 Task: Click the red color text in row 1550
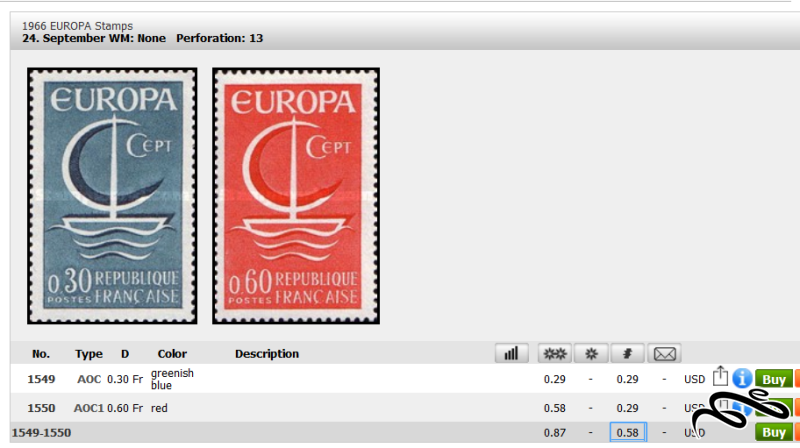click(x=159, y=408)
